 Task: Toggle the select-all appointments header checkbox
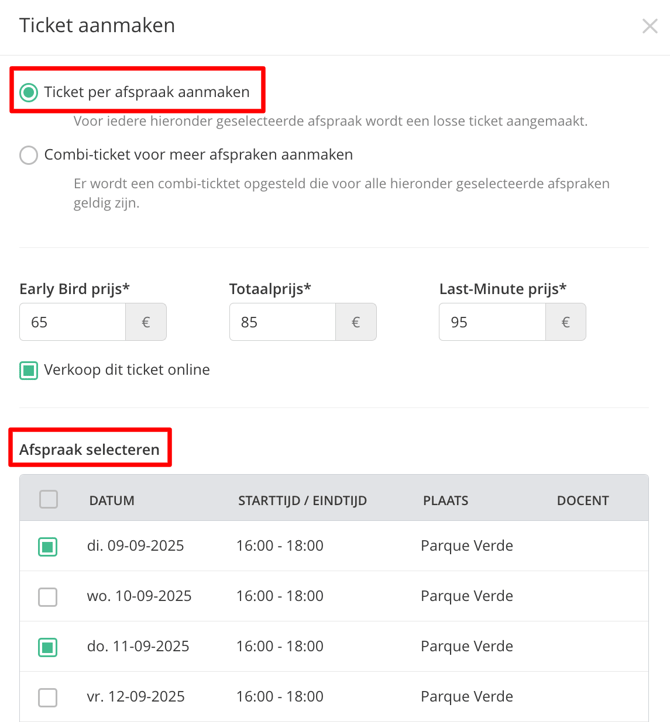tap(48, 500)
